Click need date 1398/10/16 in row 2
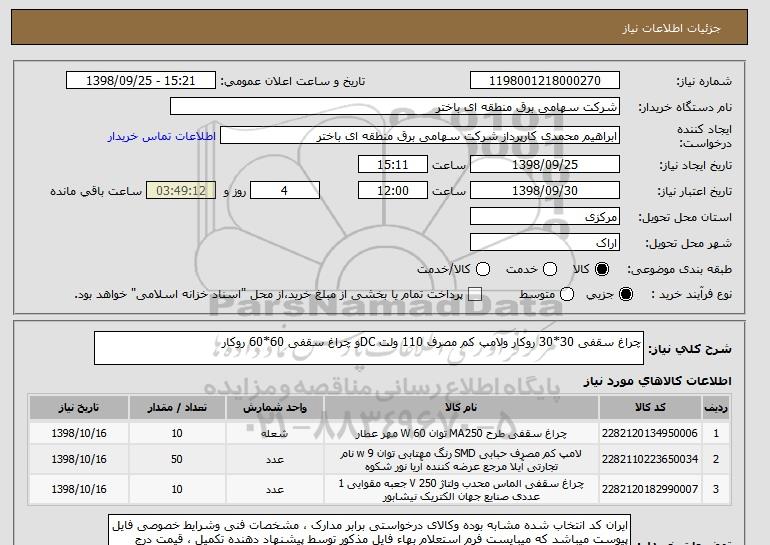This screenshot has height=545, width=770. tap(79, 459)
